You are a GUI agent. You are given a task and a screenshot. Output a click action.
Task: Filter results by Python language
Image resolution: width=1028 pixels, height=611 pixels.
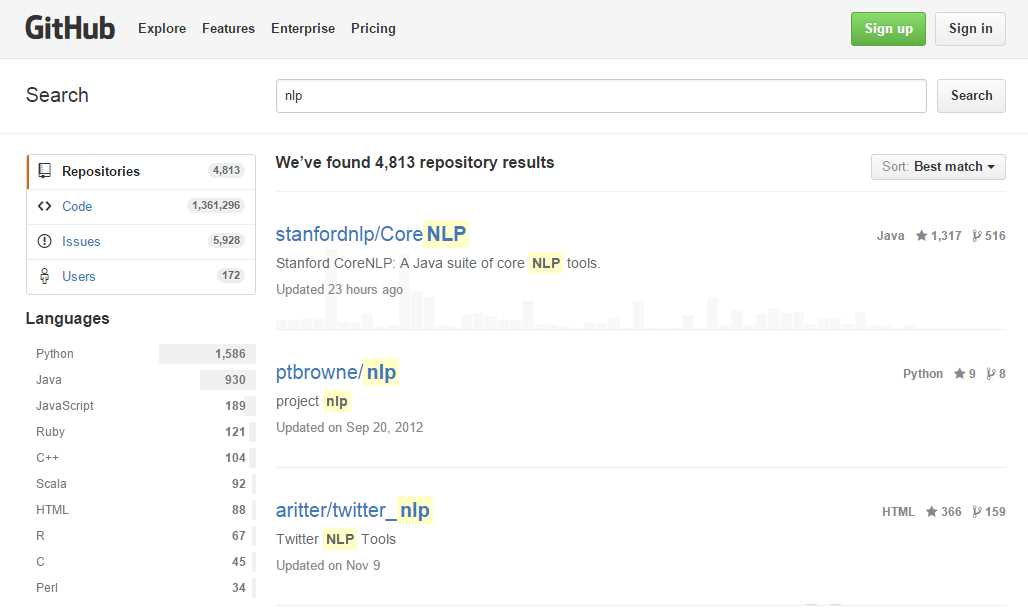[x=54, y=353]
